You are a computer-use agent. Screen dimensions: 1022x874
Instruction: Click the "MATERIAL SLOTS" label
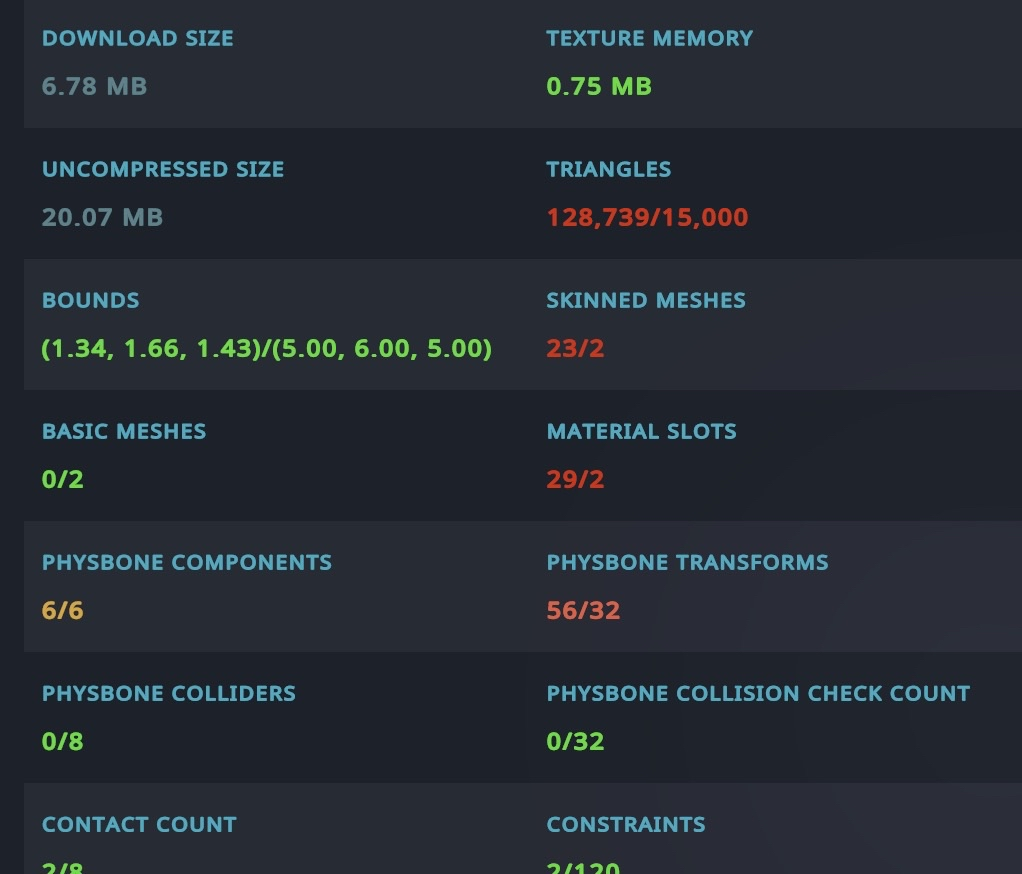[641, 431]
